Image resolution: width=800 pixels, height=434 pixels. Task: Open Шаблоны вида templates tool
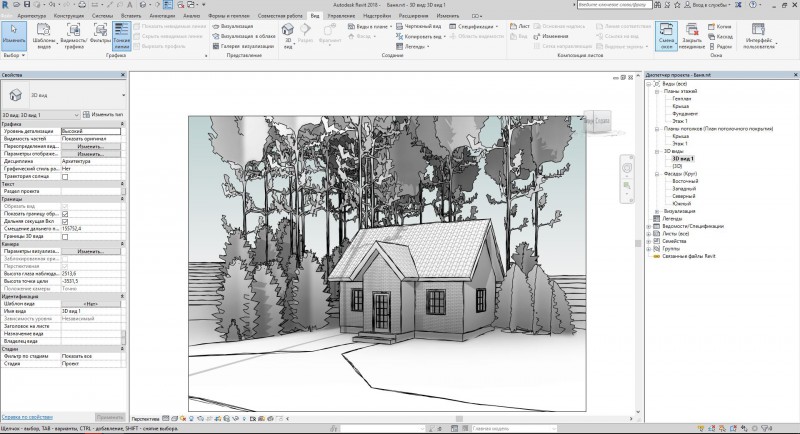coord(44,35)
